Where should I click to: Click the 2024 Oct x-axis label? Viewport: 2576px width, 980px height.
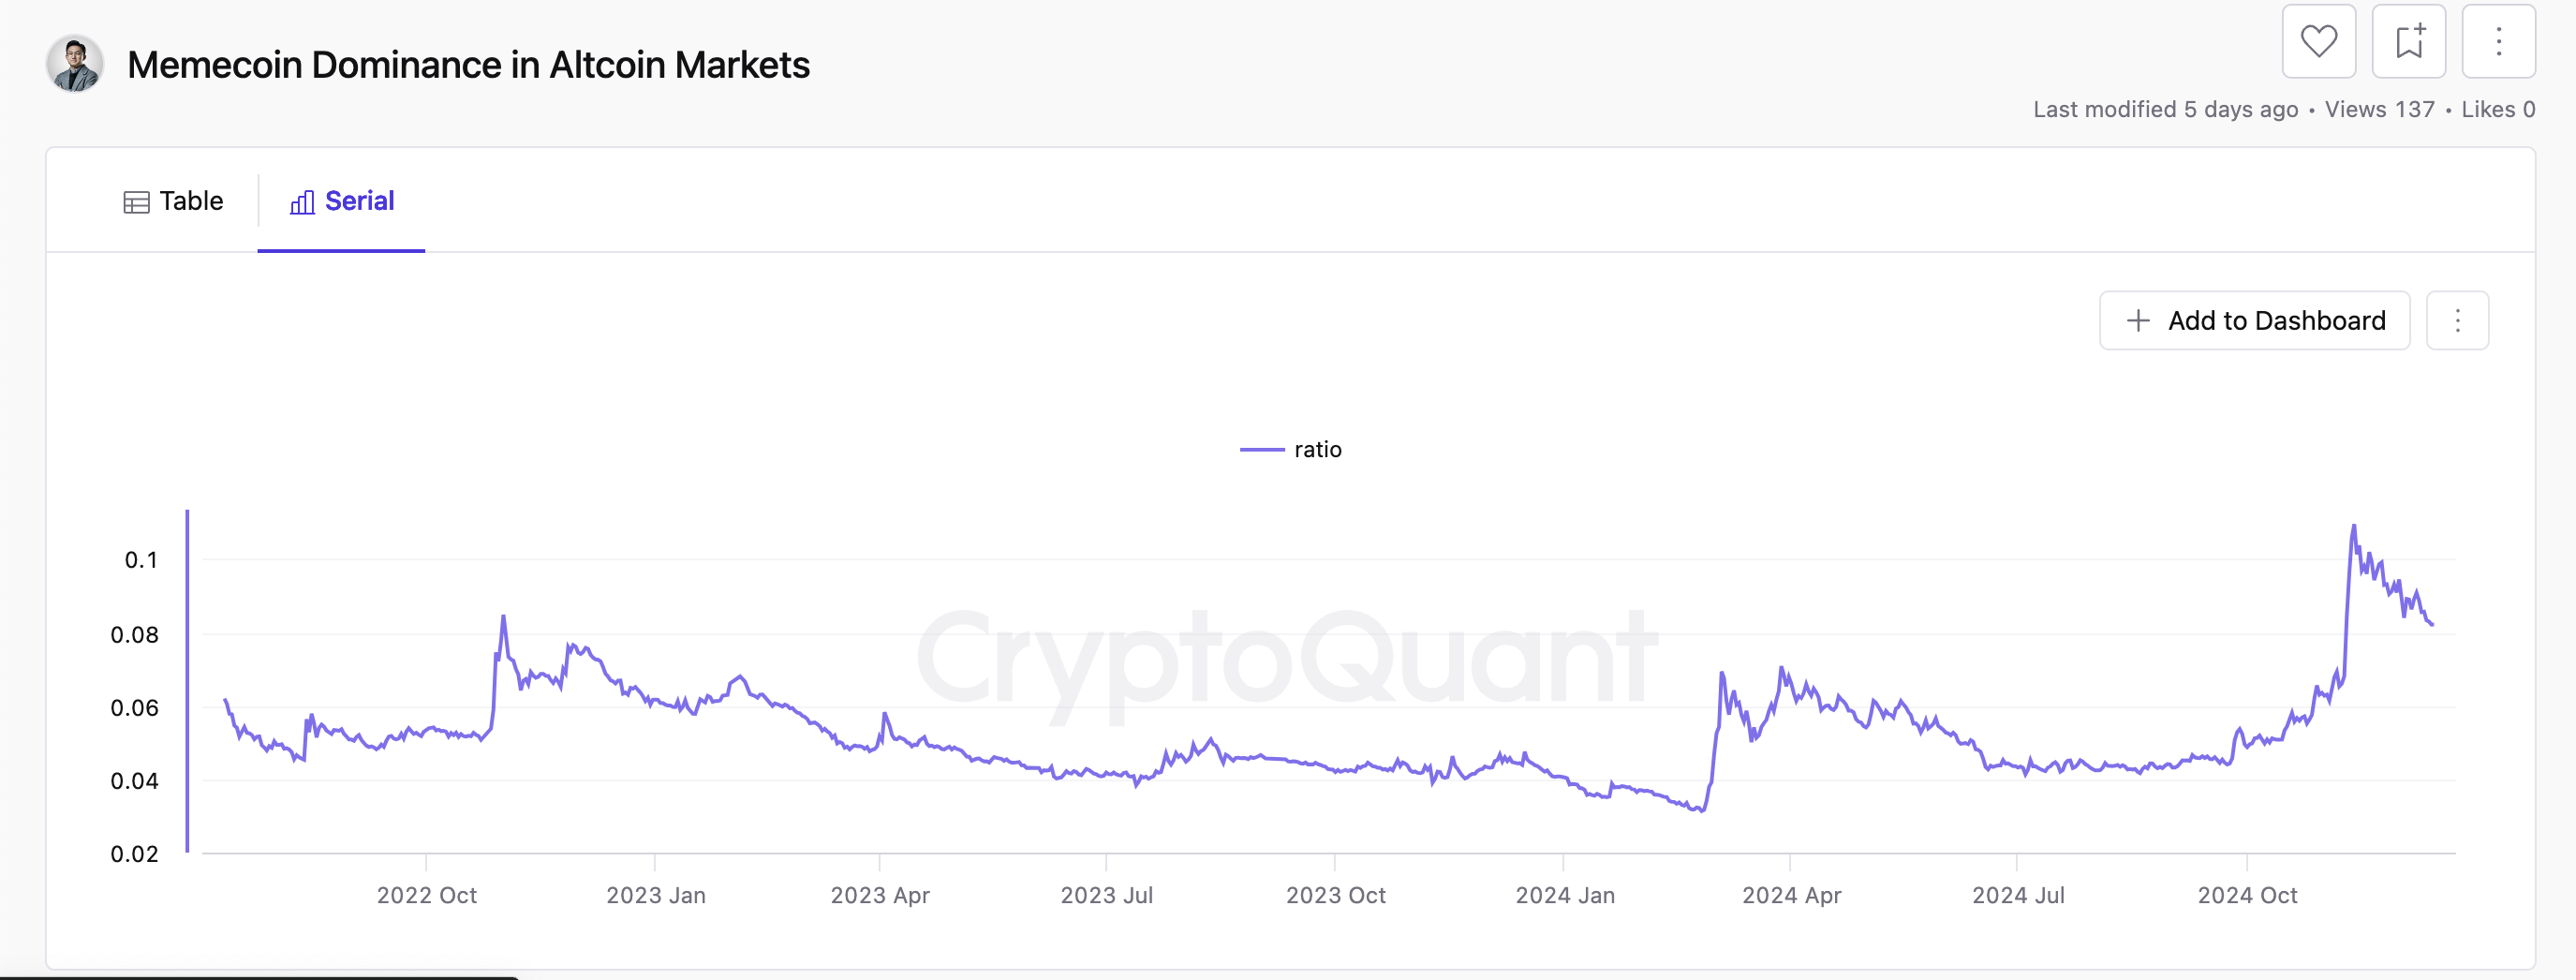pyautogui.click(x=2247, y=896)
